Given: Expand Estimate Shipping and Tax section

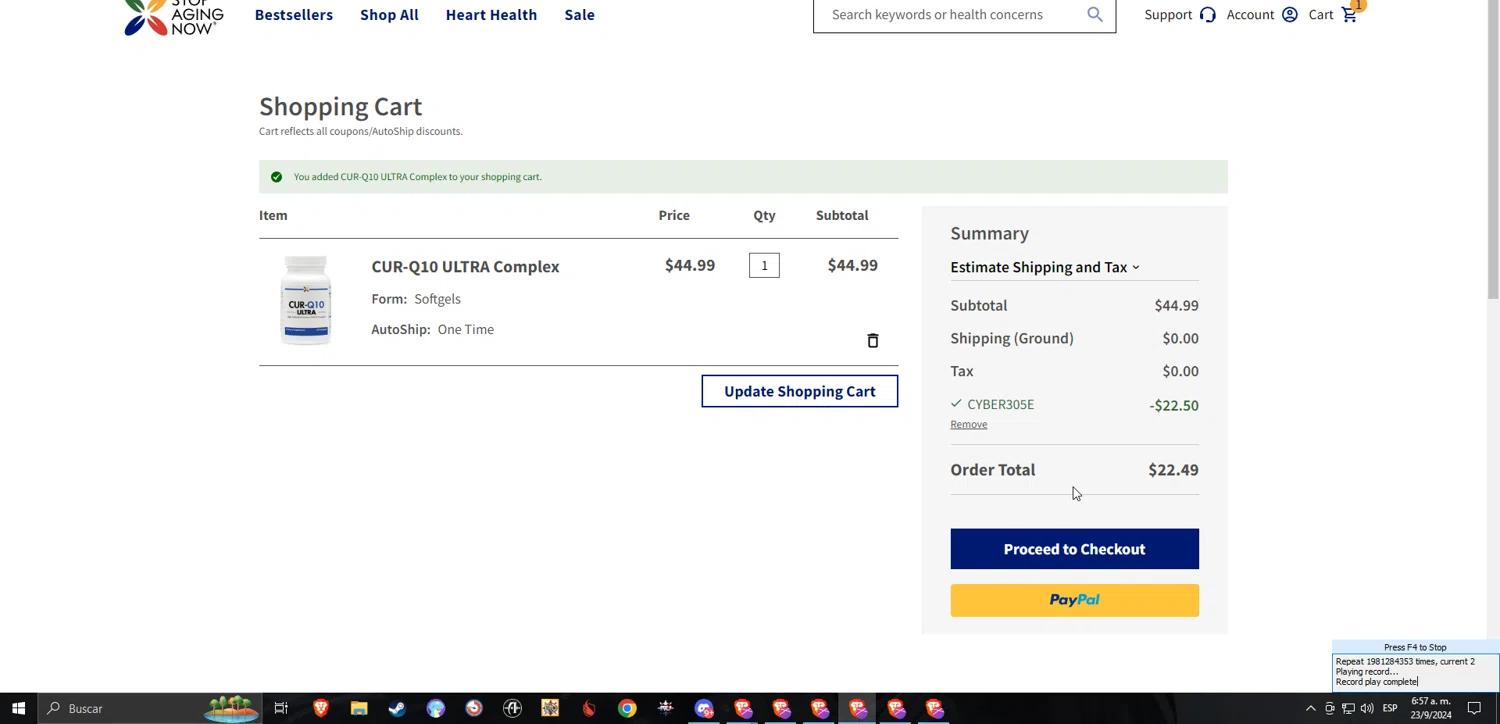Looking at the screenshot, I should coord(1044,267).
